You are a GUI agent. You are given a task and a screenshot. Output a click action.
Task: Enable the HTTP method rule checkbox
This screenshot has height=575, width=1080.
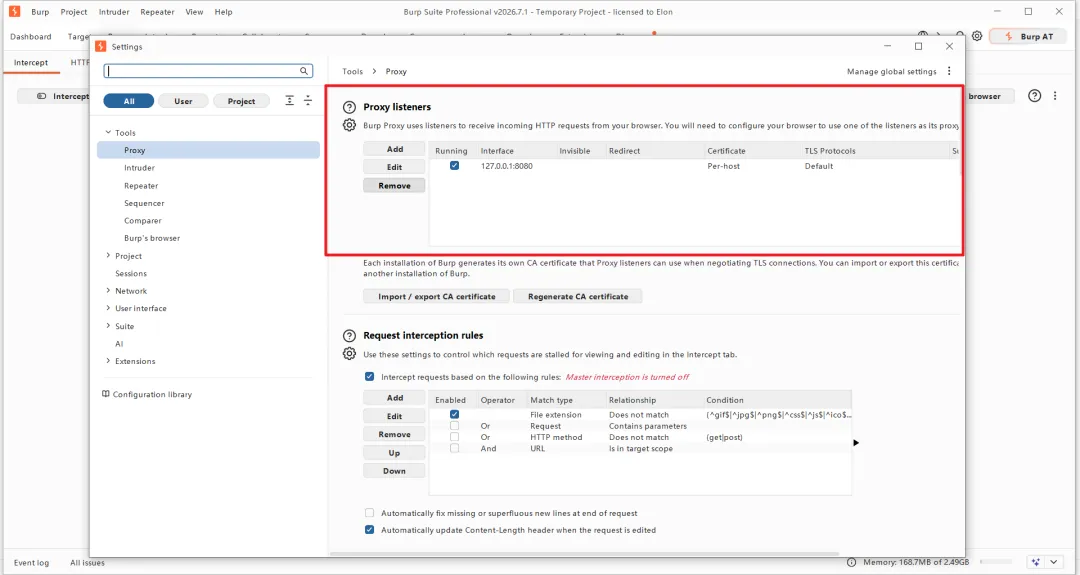tap(455, 437)
